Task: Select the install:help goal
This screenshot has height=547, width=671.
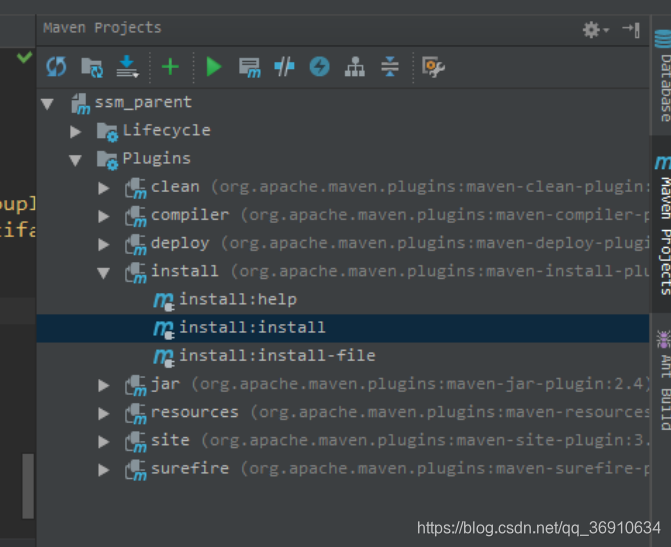Action: [343, 300]
